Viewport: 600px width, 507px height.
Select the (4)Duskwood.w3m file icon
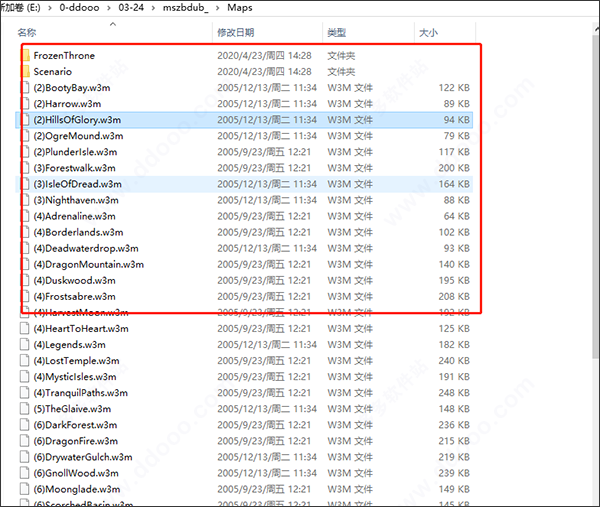(x=25, y=280)
